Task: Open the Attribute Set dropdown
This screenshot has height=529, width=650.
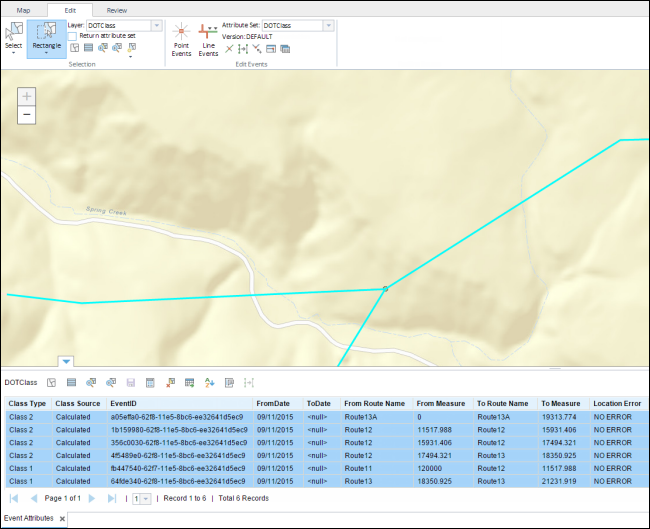Action: coord(329,24)
